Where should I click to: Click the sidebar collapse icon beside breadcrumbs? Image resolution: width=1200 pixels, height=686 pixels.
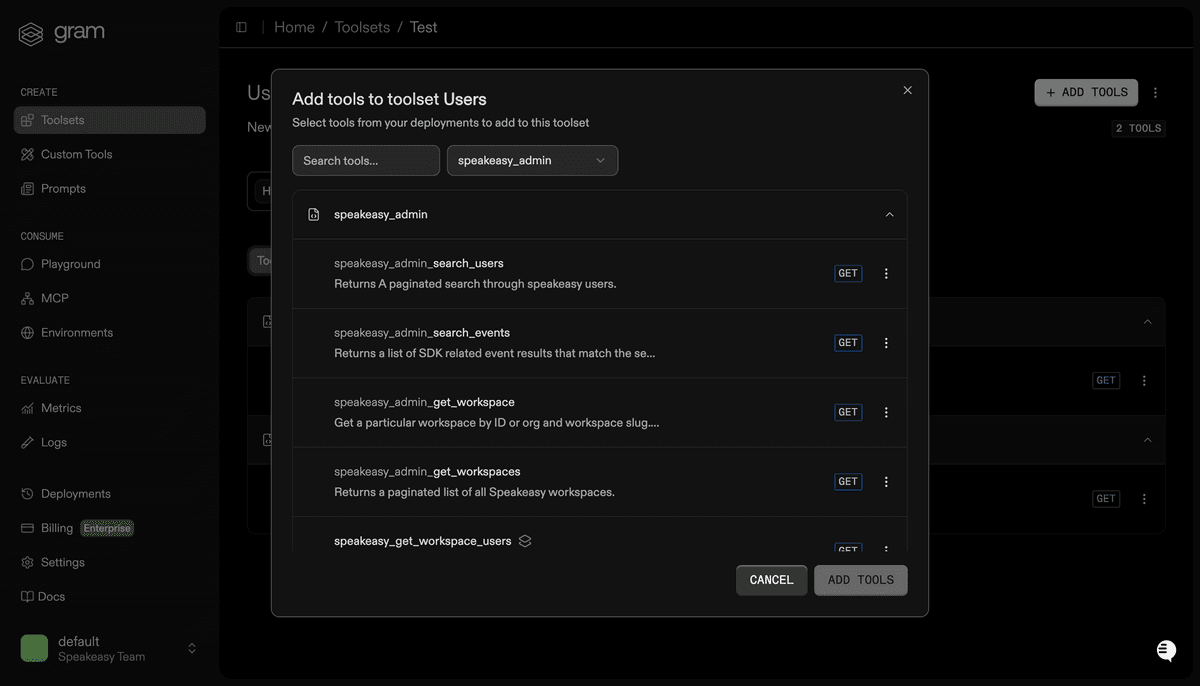[241, 27]
